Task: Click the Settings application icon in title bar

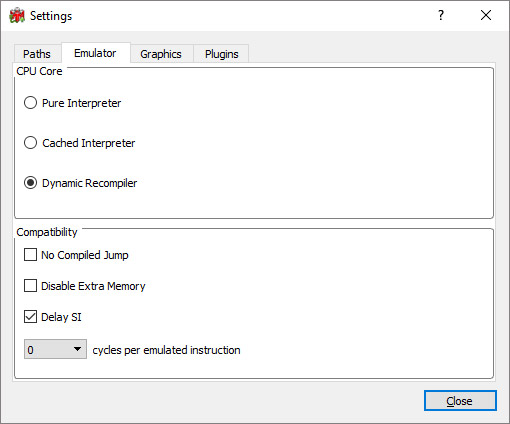Action: [17, 16]
